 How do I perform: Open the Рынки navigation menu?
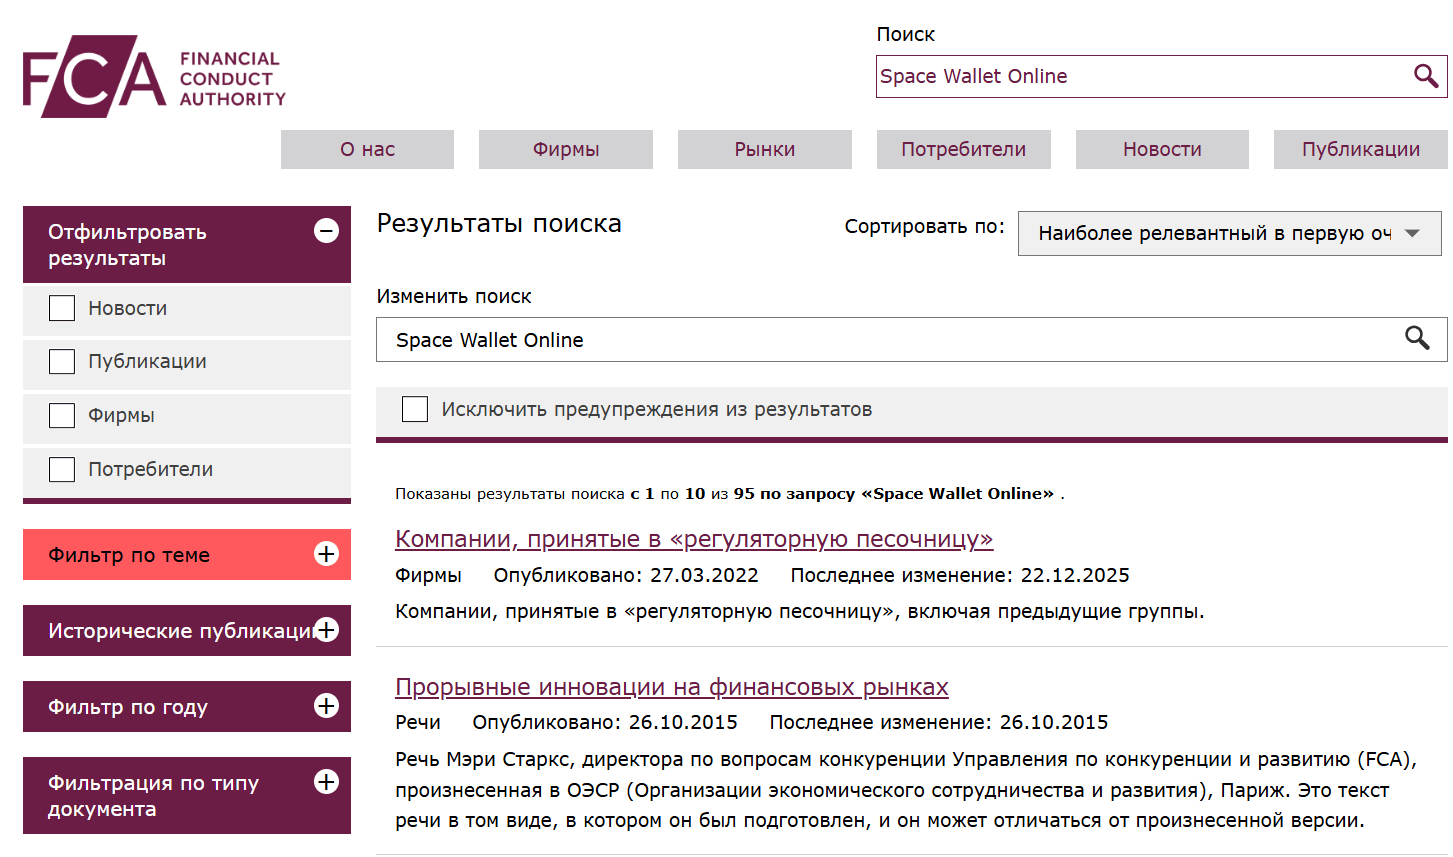pyautogui.click(x=764, y=149)
